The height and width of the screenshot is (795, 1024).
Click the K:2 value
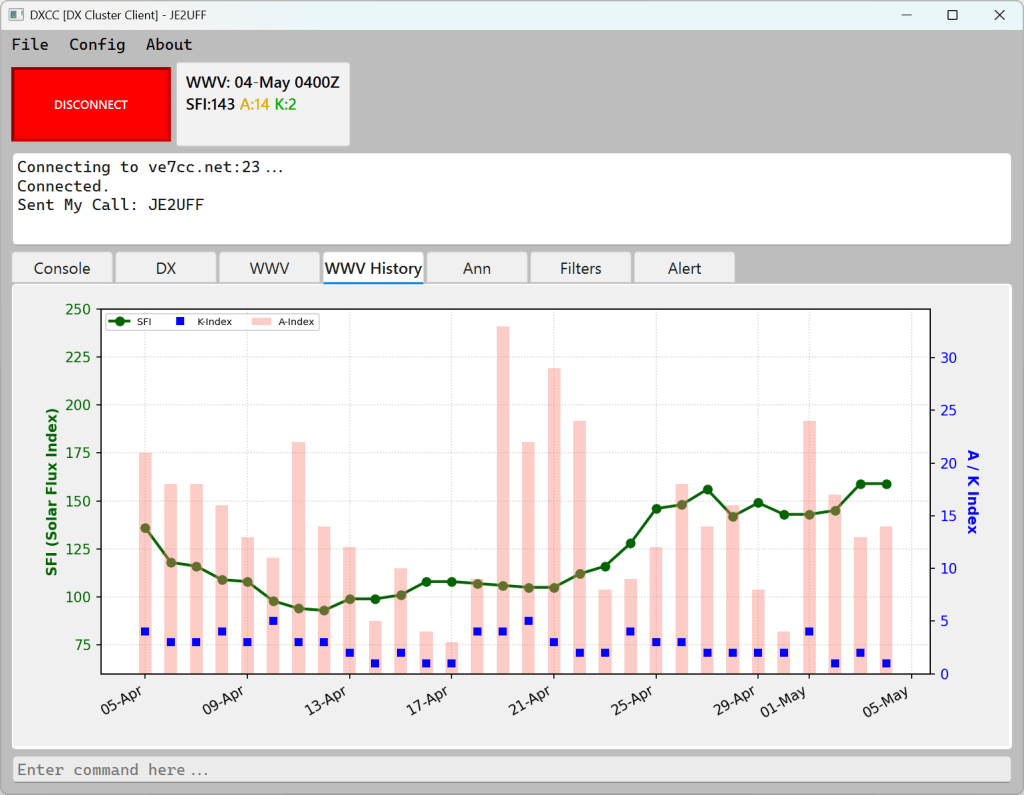pyautogui.click(x=285, y=105)
